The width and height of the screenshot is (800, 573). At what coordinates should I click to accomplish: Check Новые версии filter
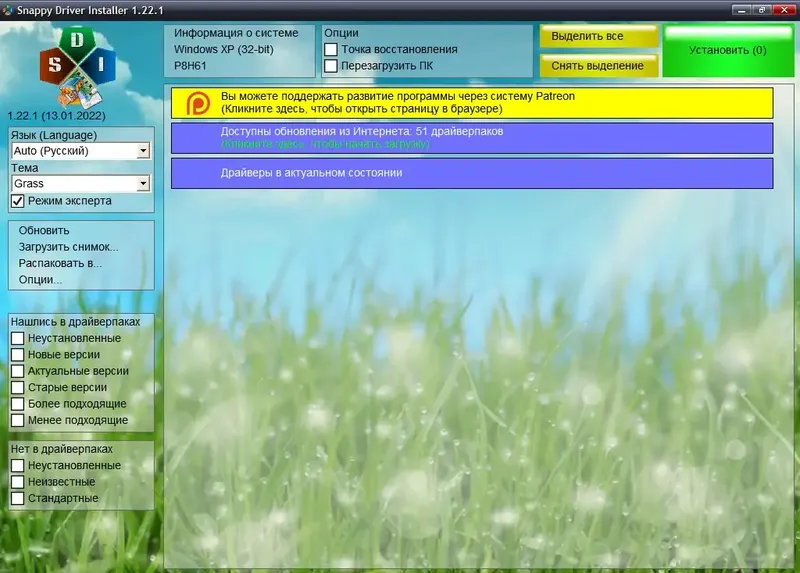[18, 355]
